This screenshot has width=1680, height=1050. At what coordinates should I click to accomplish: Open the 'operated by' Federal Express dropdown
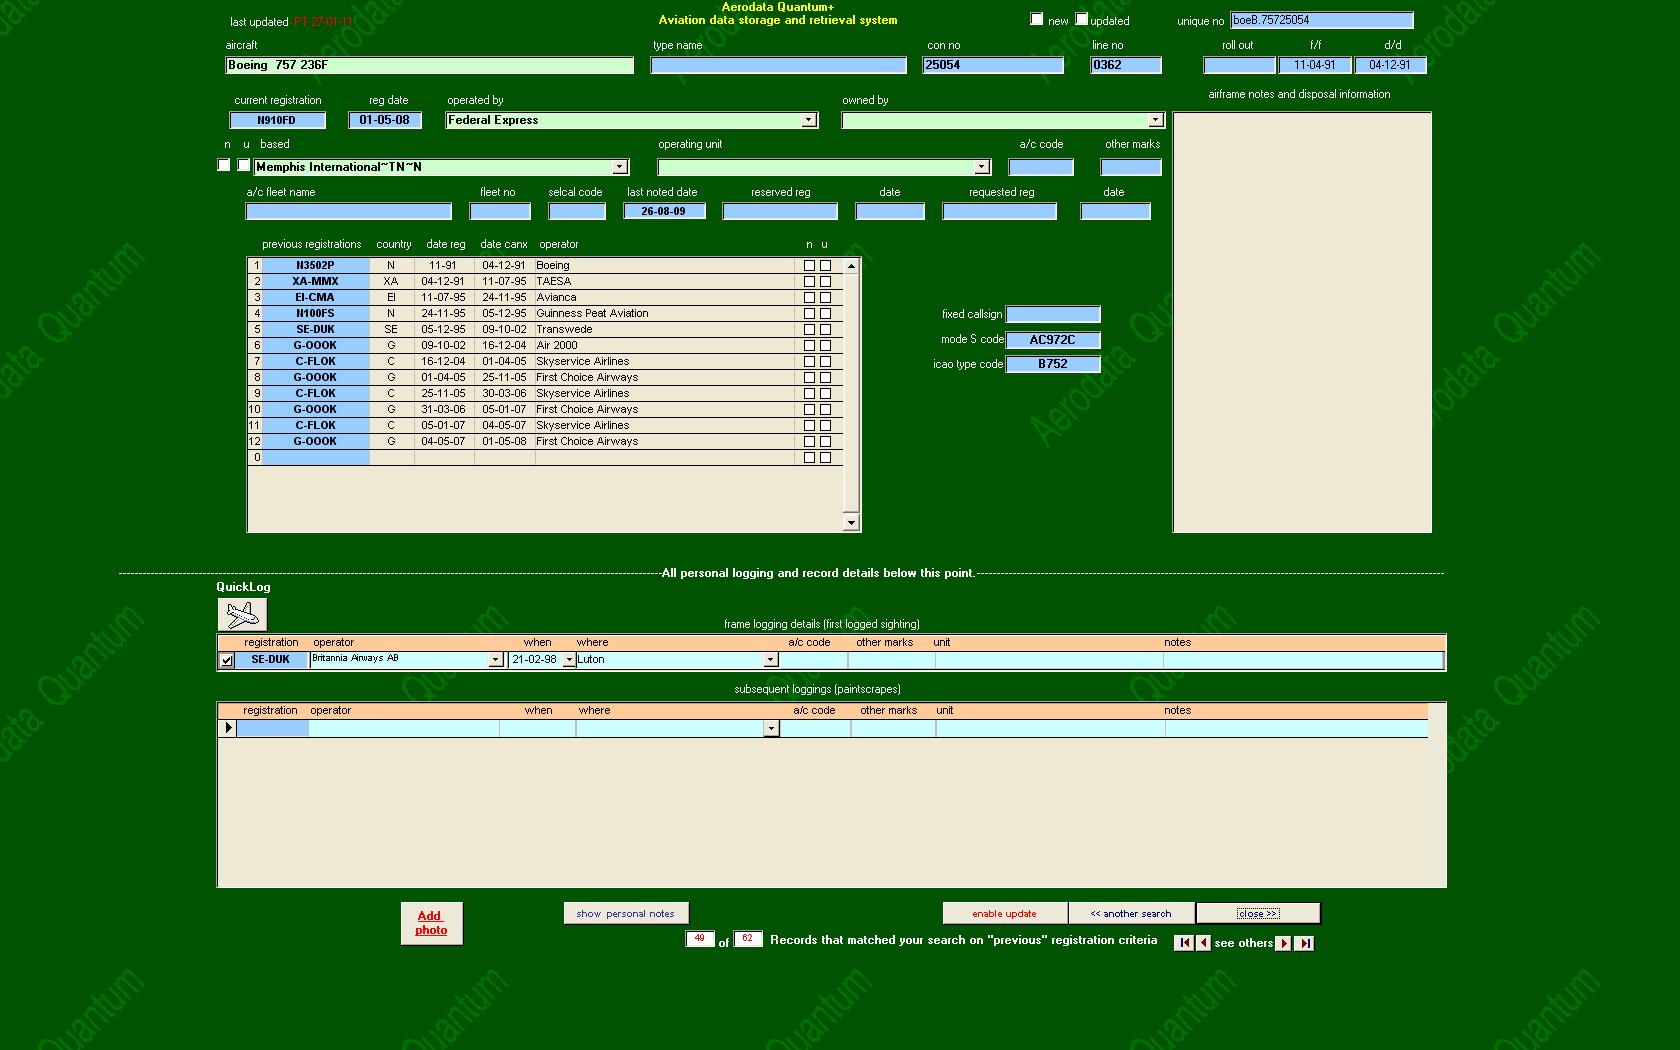click(x=808, y=120)
